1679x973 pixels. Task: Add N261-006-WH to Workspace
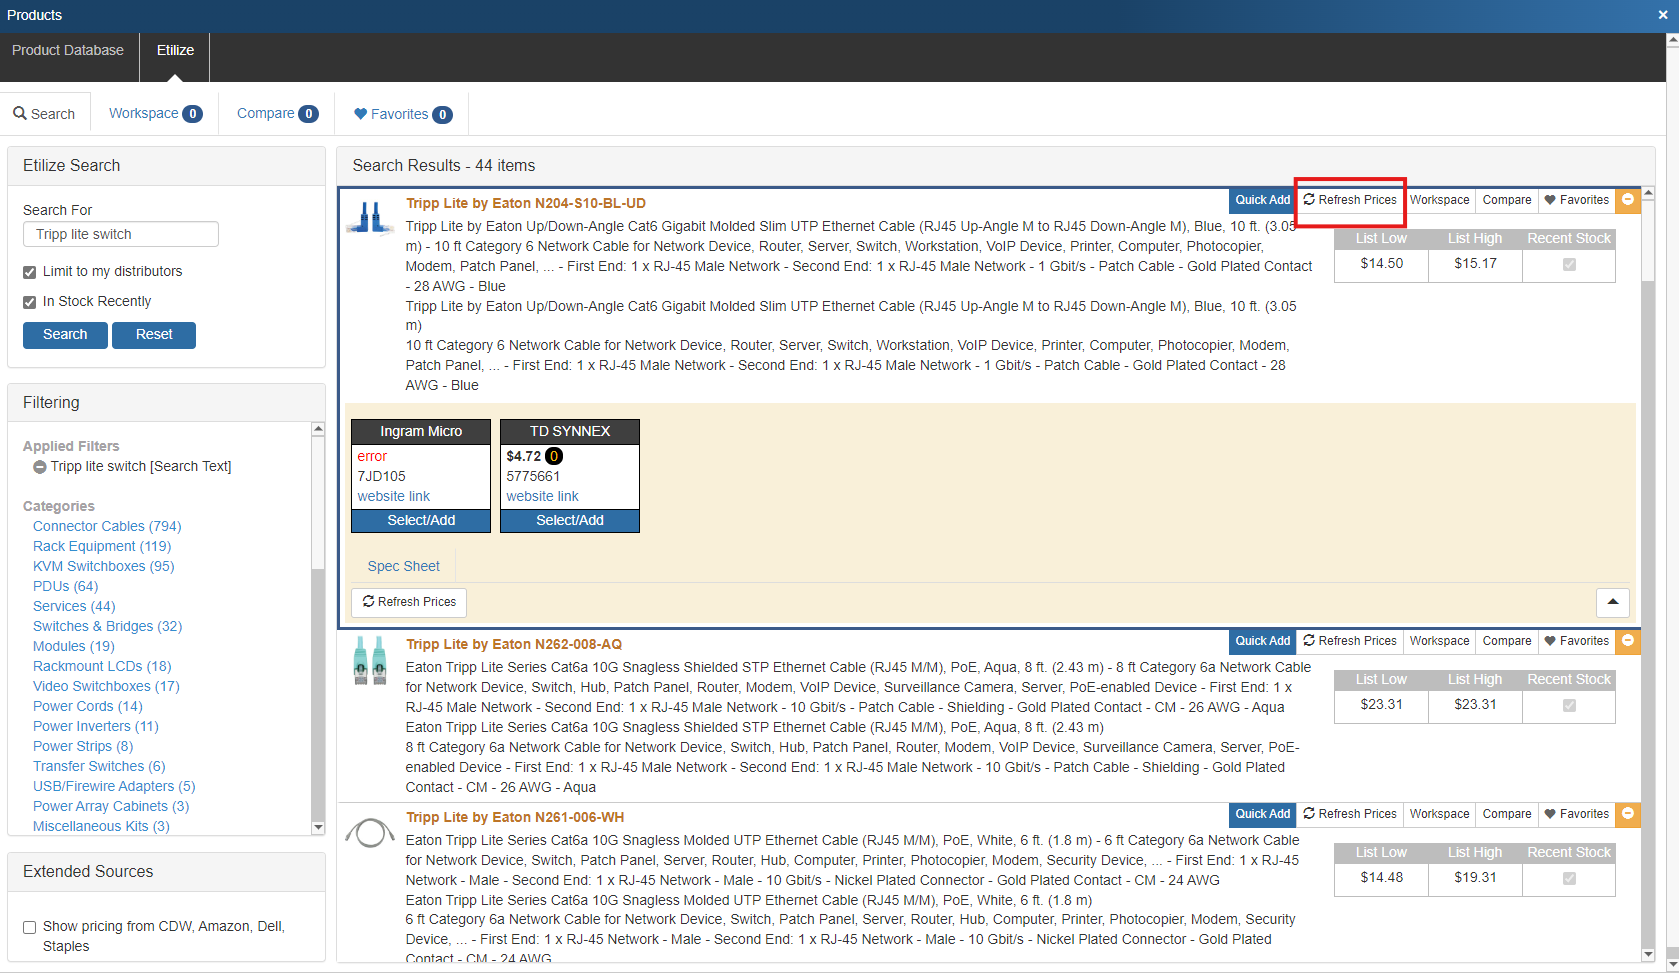(1440, 814)
